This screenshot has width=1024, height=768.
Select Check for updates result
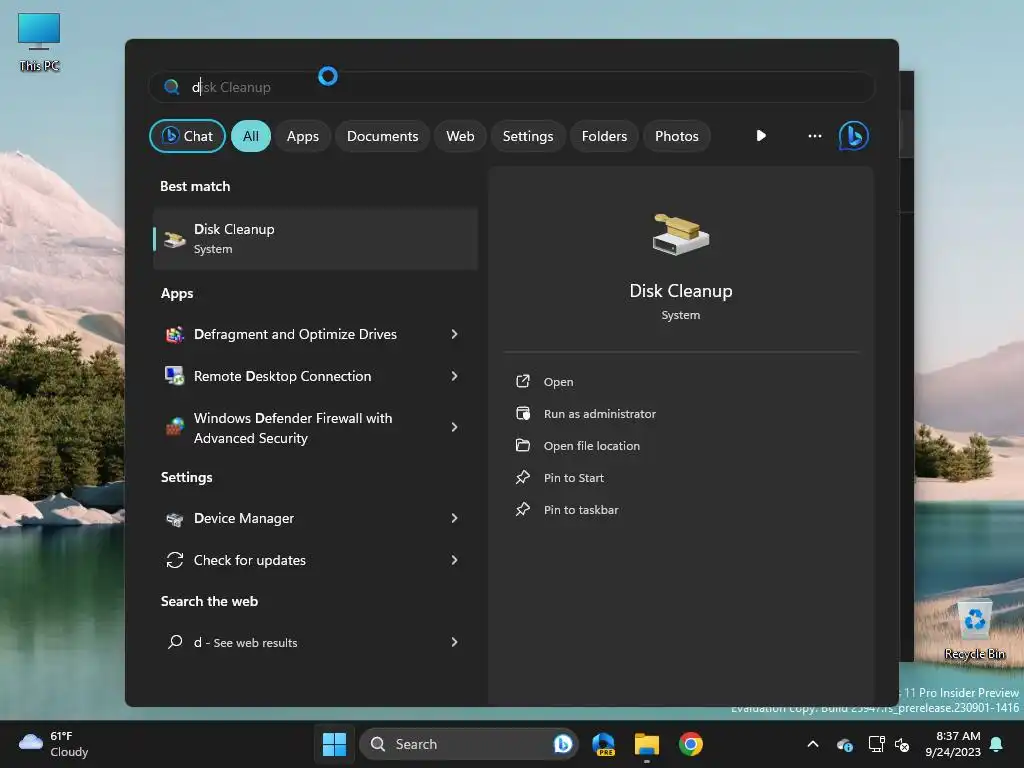315,560
